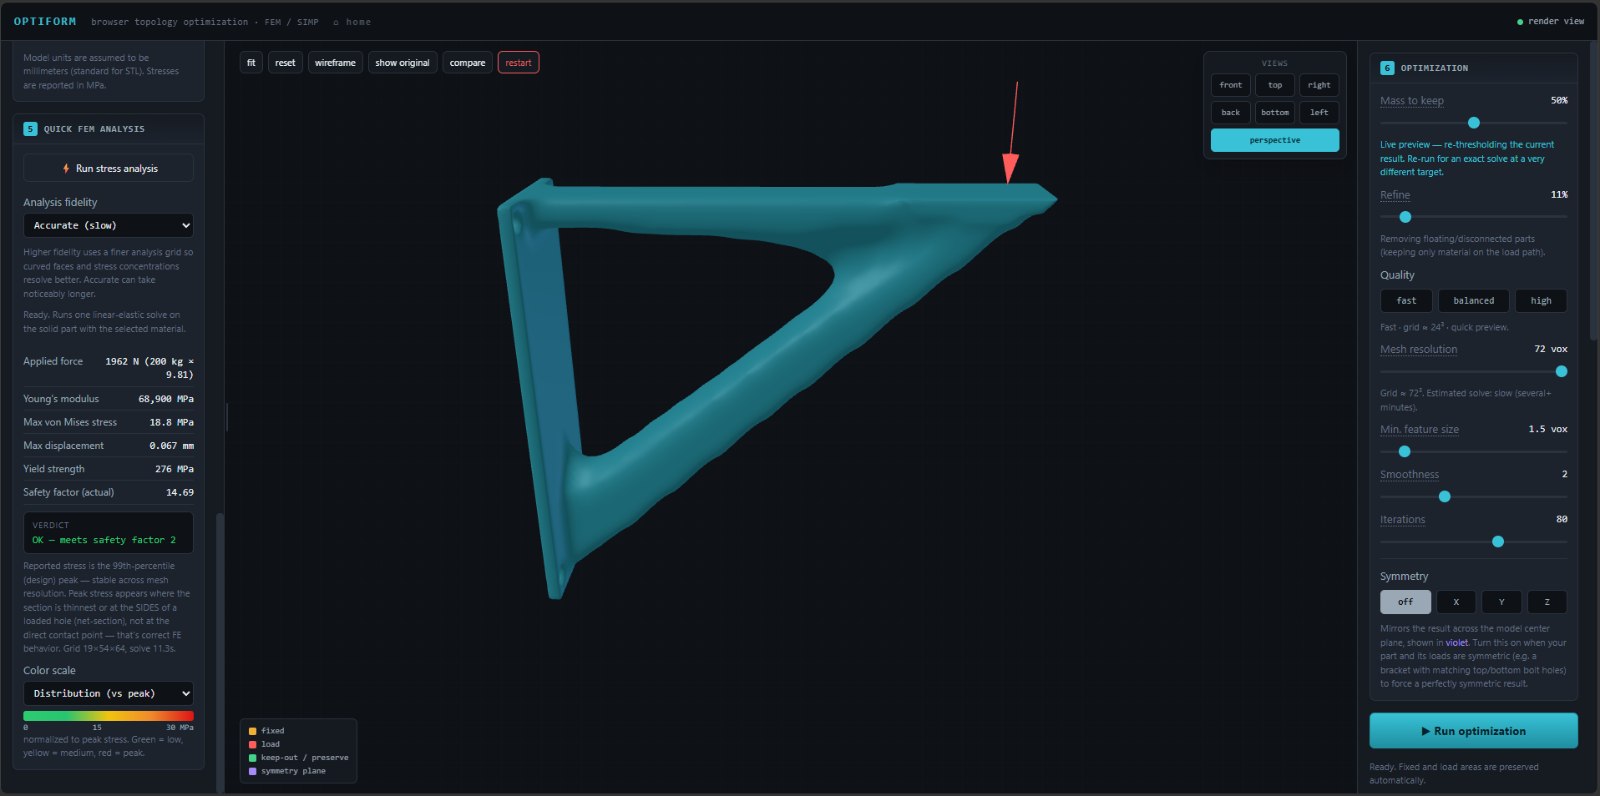
Task: Switch to the left view
Action: click(x=1319, y=113)
